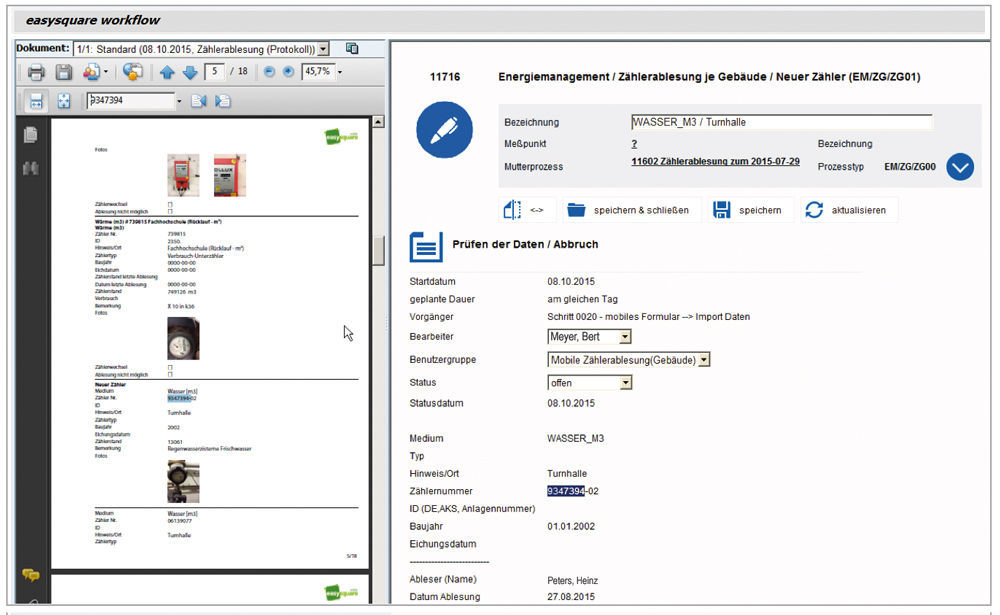This screenshot has width=1000, height=615.
Task: Tick Ablesung nicht möglich checkbox above Neuer Zähler
Action: (x=170, y=375)
